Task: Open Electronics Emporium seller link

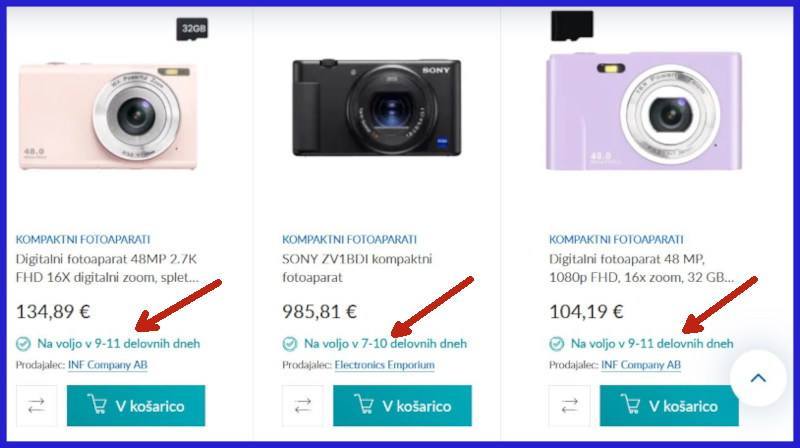Action: [385, 365]
